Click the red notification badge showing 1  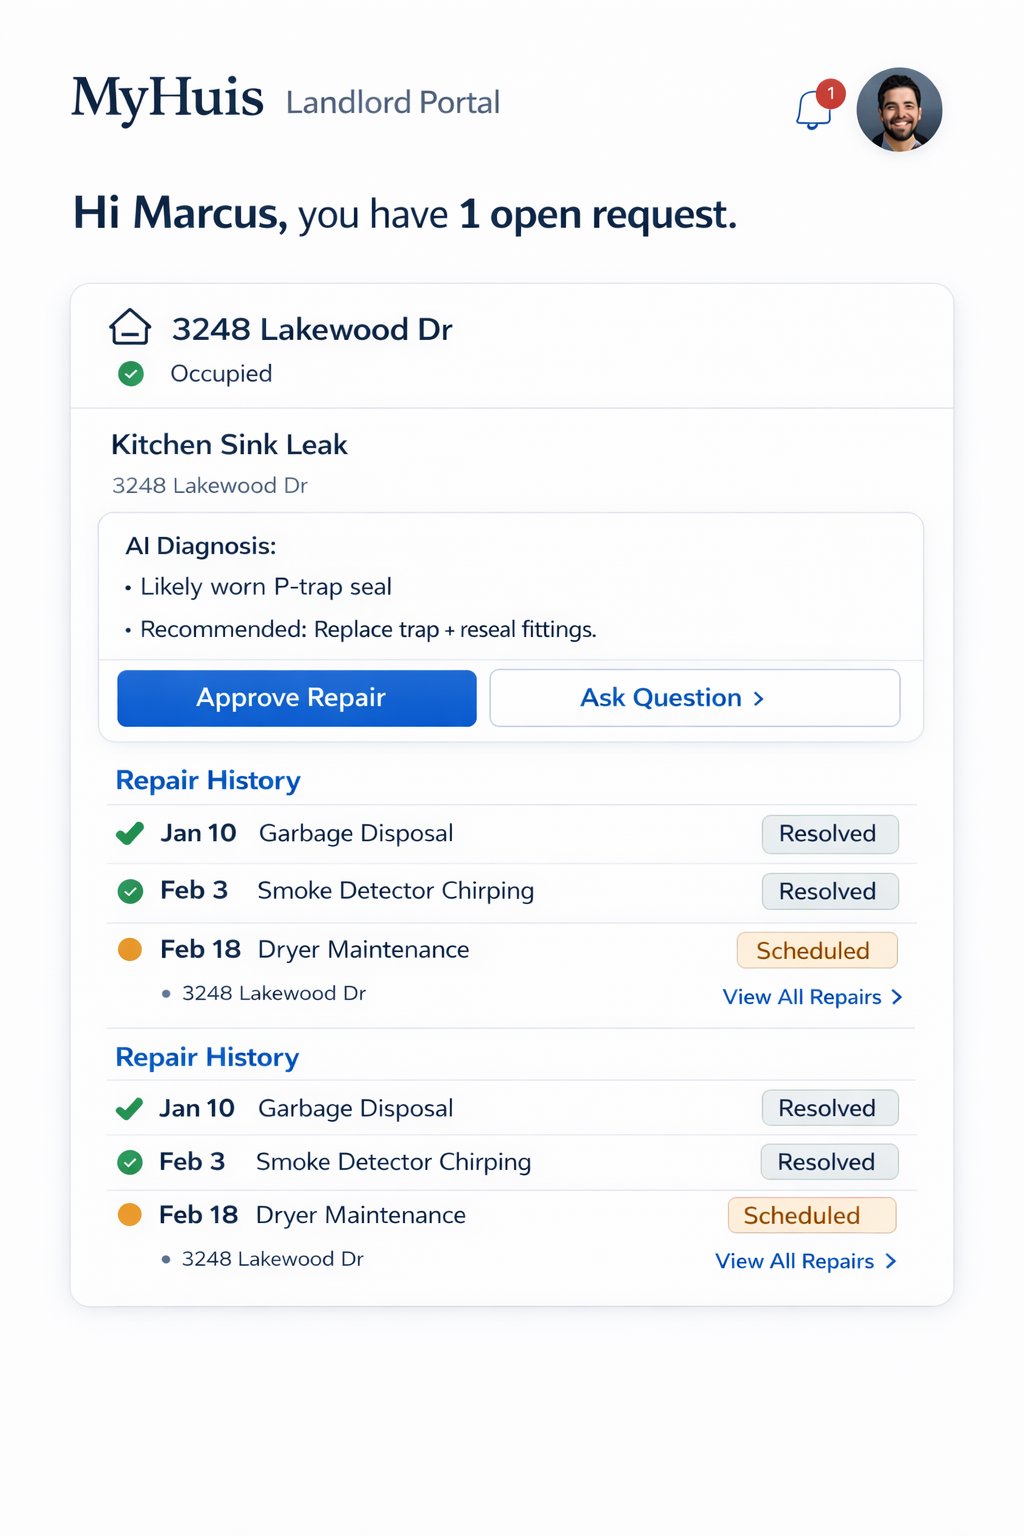point(830,94)
